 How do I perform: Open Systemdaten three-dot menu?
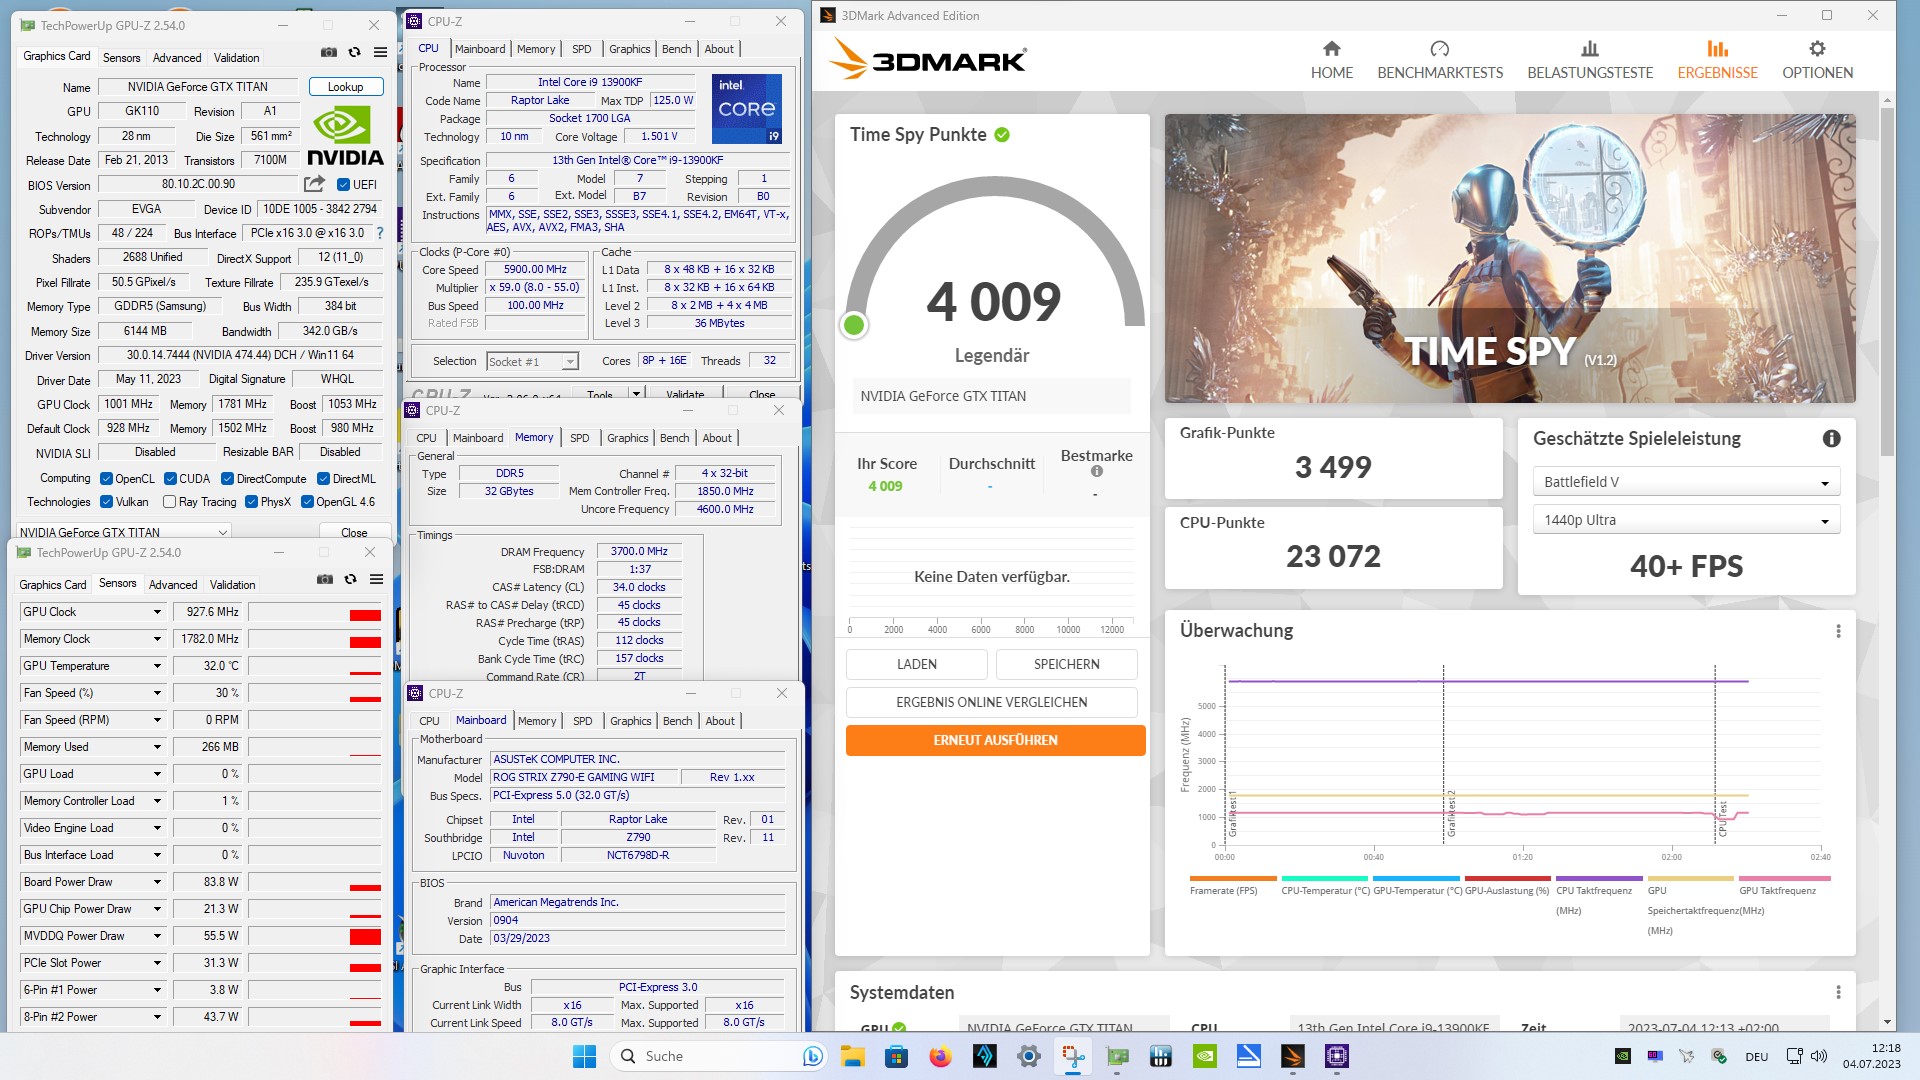click(1838, 992)
